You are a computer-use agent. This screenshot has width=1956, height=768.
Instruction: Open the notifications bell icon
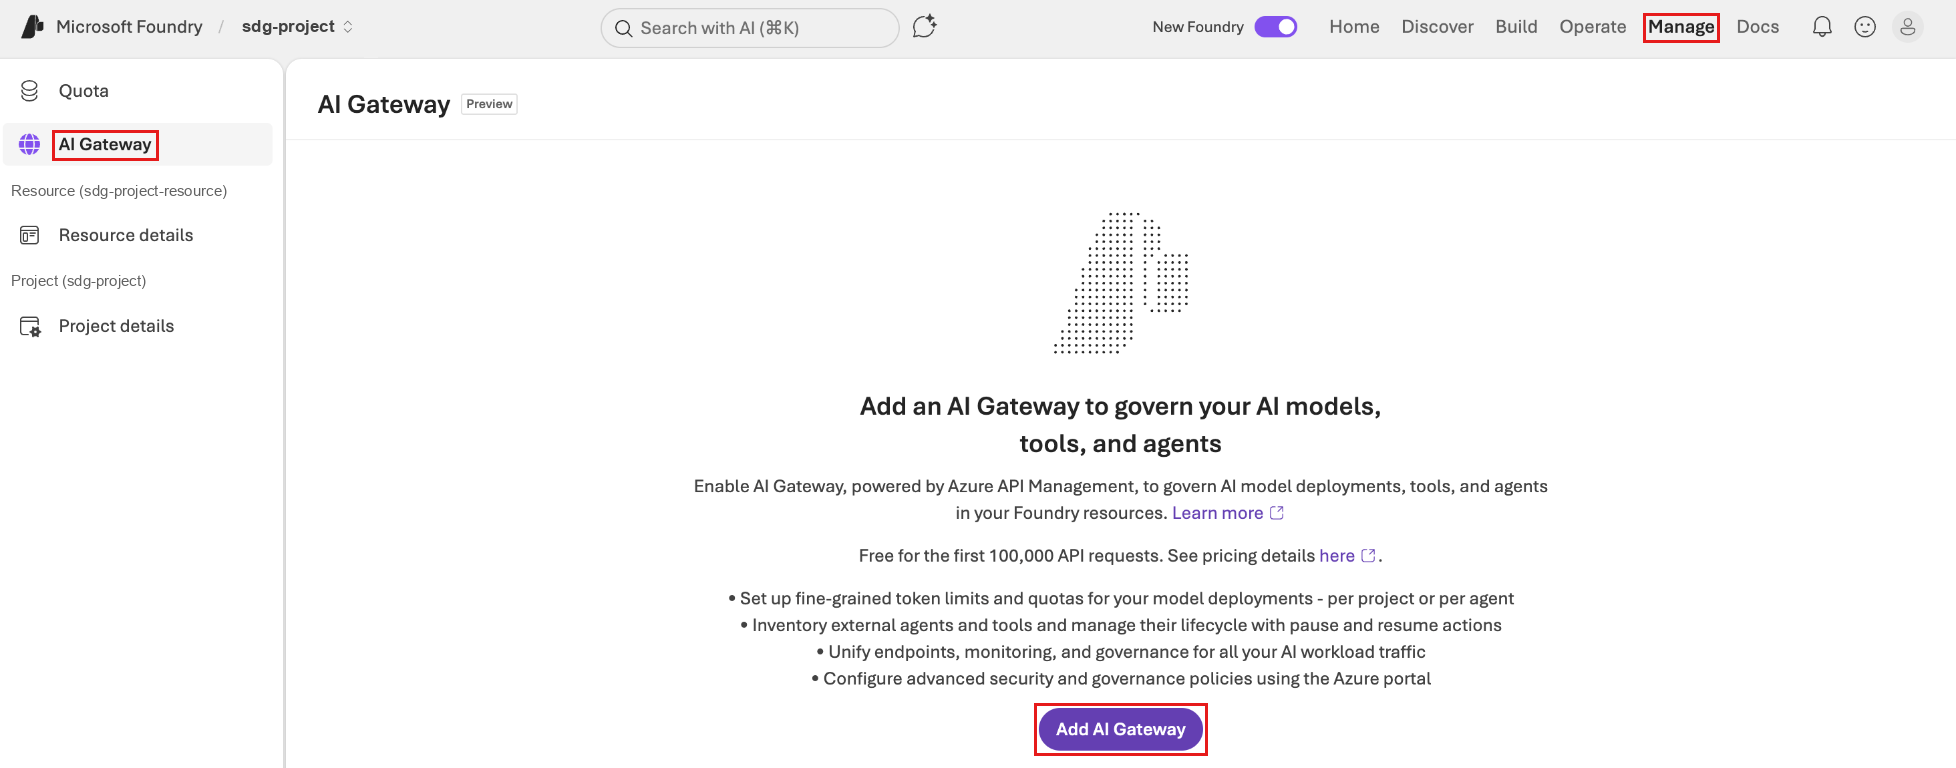(1822, 27)
